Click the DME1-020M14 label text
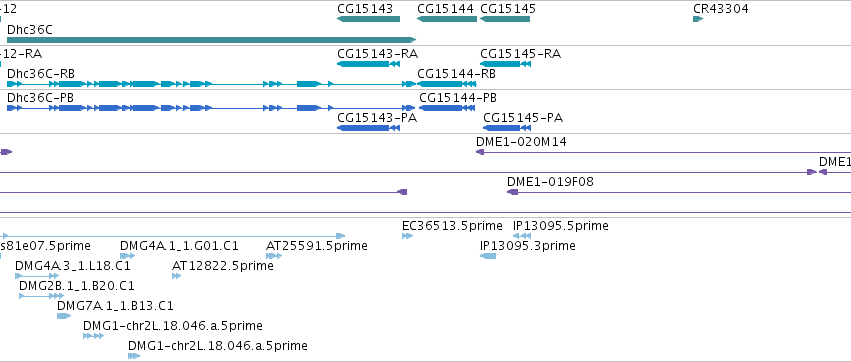Viewport: 851px width, 362px height. click(521, 142)
